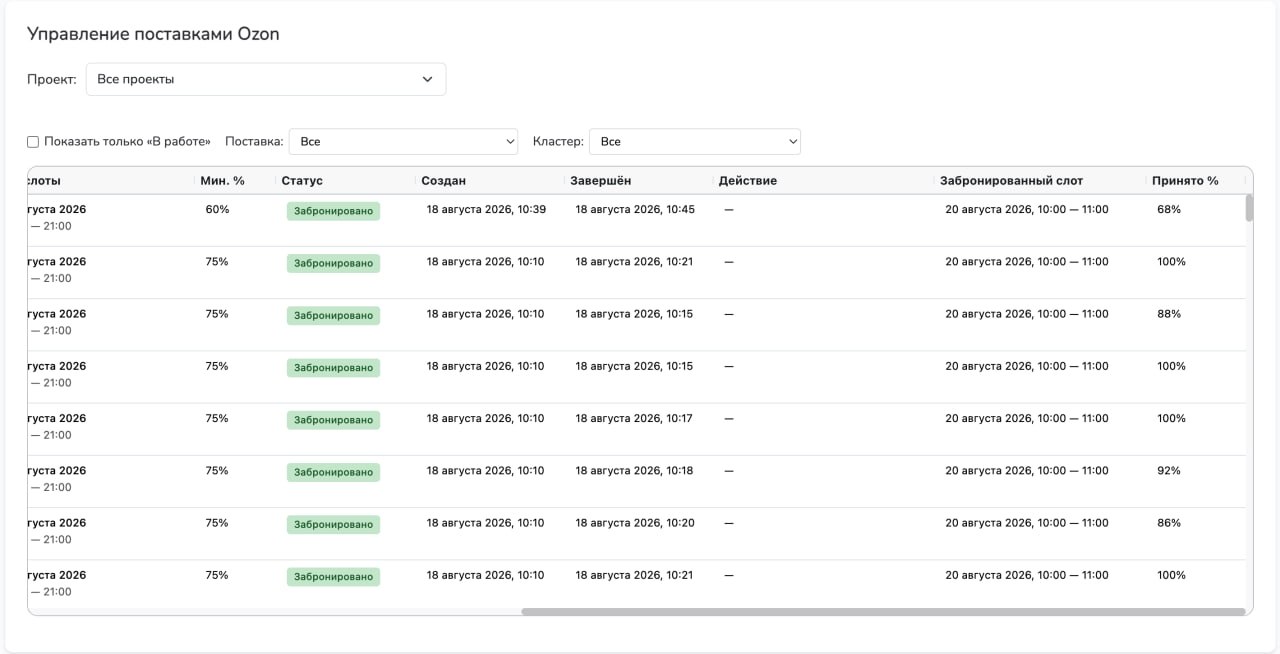The image size is (1280, 654).
Task: Click the action dash in the 60% row
Action: pos(729,209)
